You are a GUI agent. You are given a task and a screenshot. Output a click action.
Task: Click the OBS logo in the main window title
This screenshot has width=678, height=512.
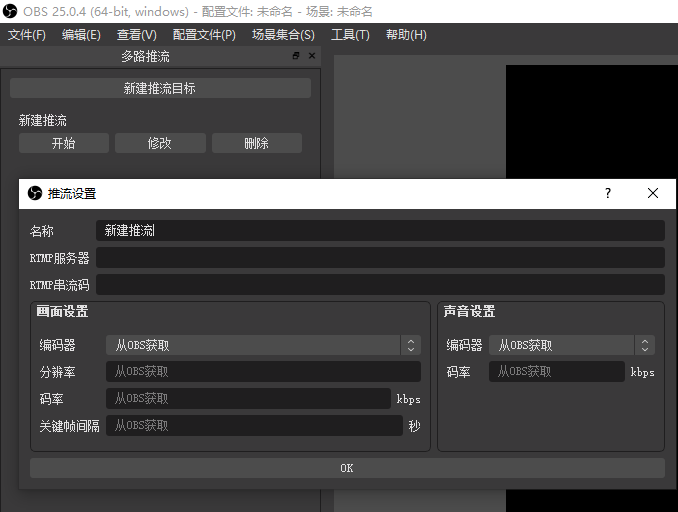10,11
